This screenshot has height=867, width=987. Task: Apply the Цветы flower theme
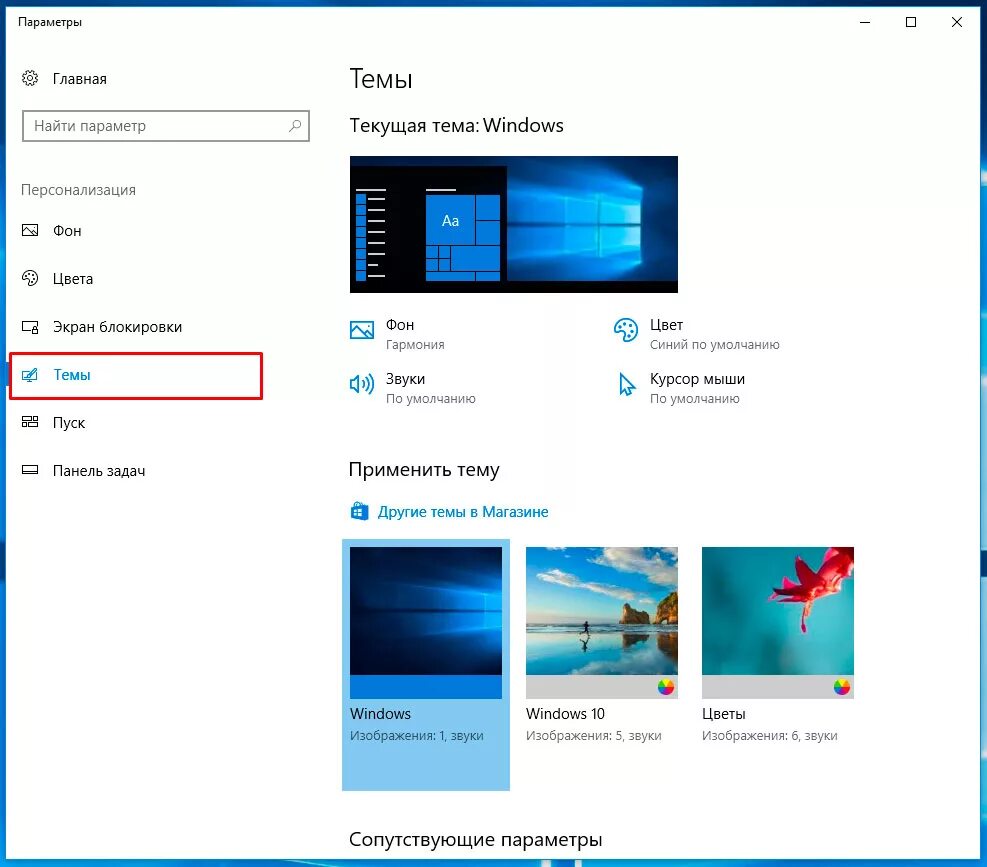pyautogui.click(x=778, y=622)
